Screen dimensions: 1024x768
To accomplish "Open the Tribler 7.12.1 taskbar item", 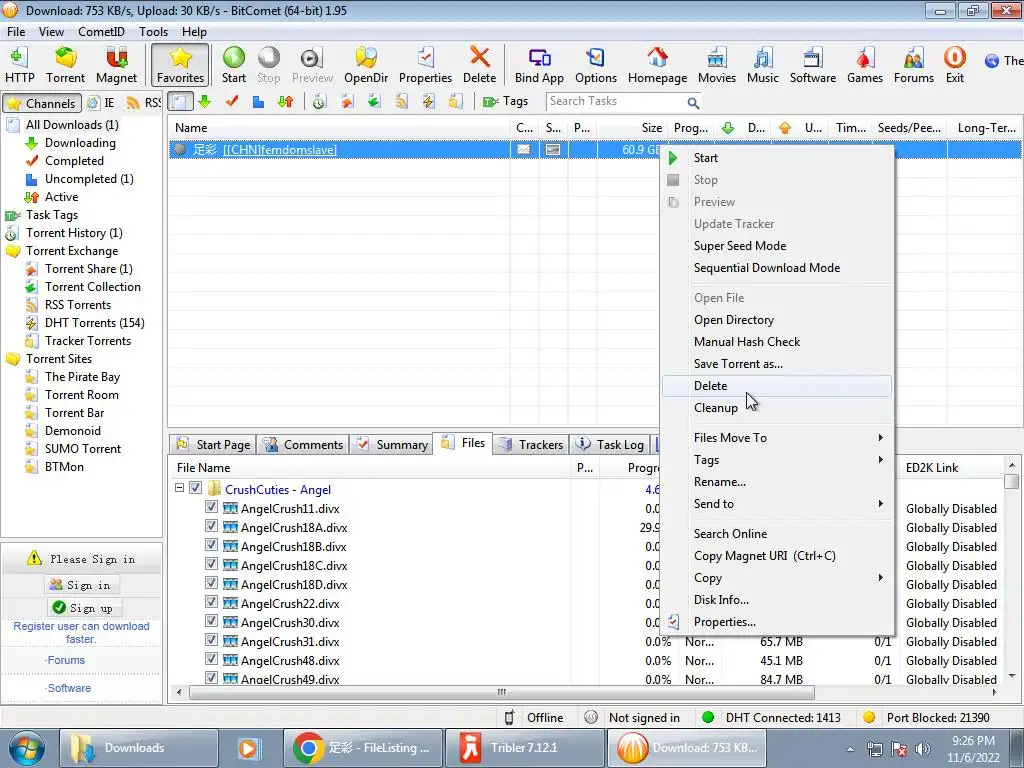I will click(524, 748).
